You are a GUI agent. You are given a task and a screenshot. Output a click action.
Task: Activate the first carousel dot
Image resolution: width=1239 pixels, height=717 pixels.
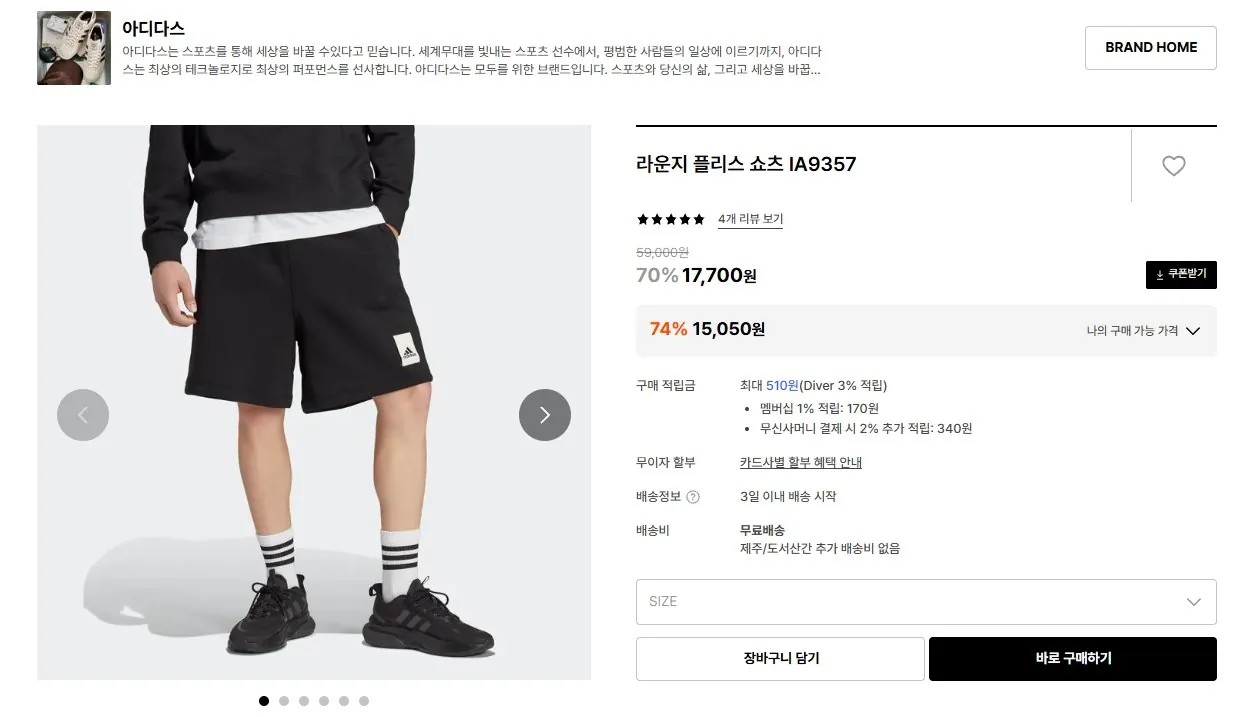263,701
